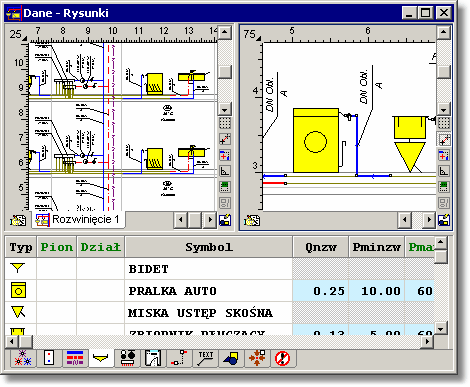This screenshot has height=387, width=470.
Task: Select the 0.25 Qnzw value cell
Action: point(321,291)
